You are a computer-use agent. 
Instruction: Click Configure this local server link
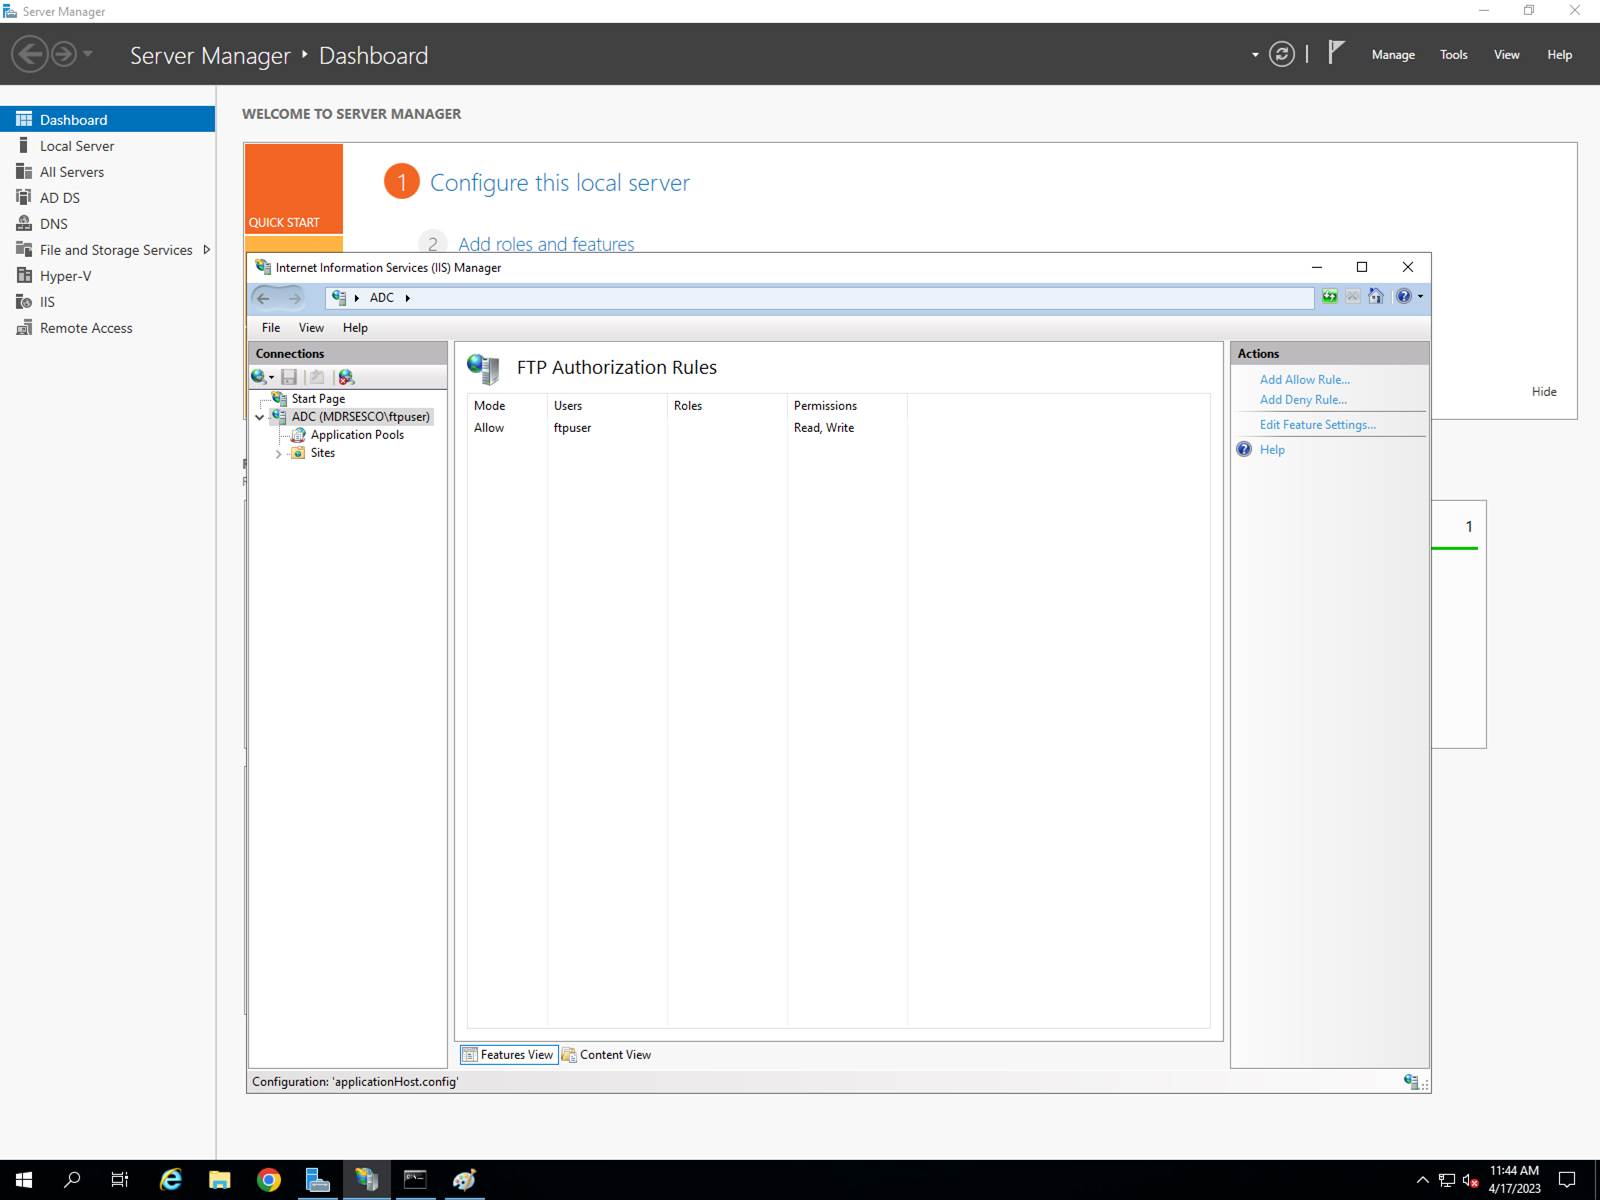click(x=560, y=183)
